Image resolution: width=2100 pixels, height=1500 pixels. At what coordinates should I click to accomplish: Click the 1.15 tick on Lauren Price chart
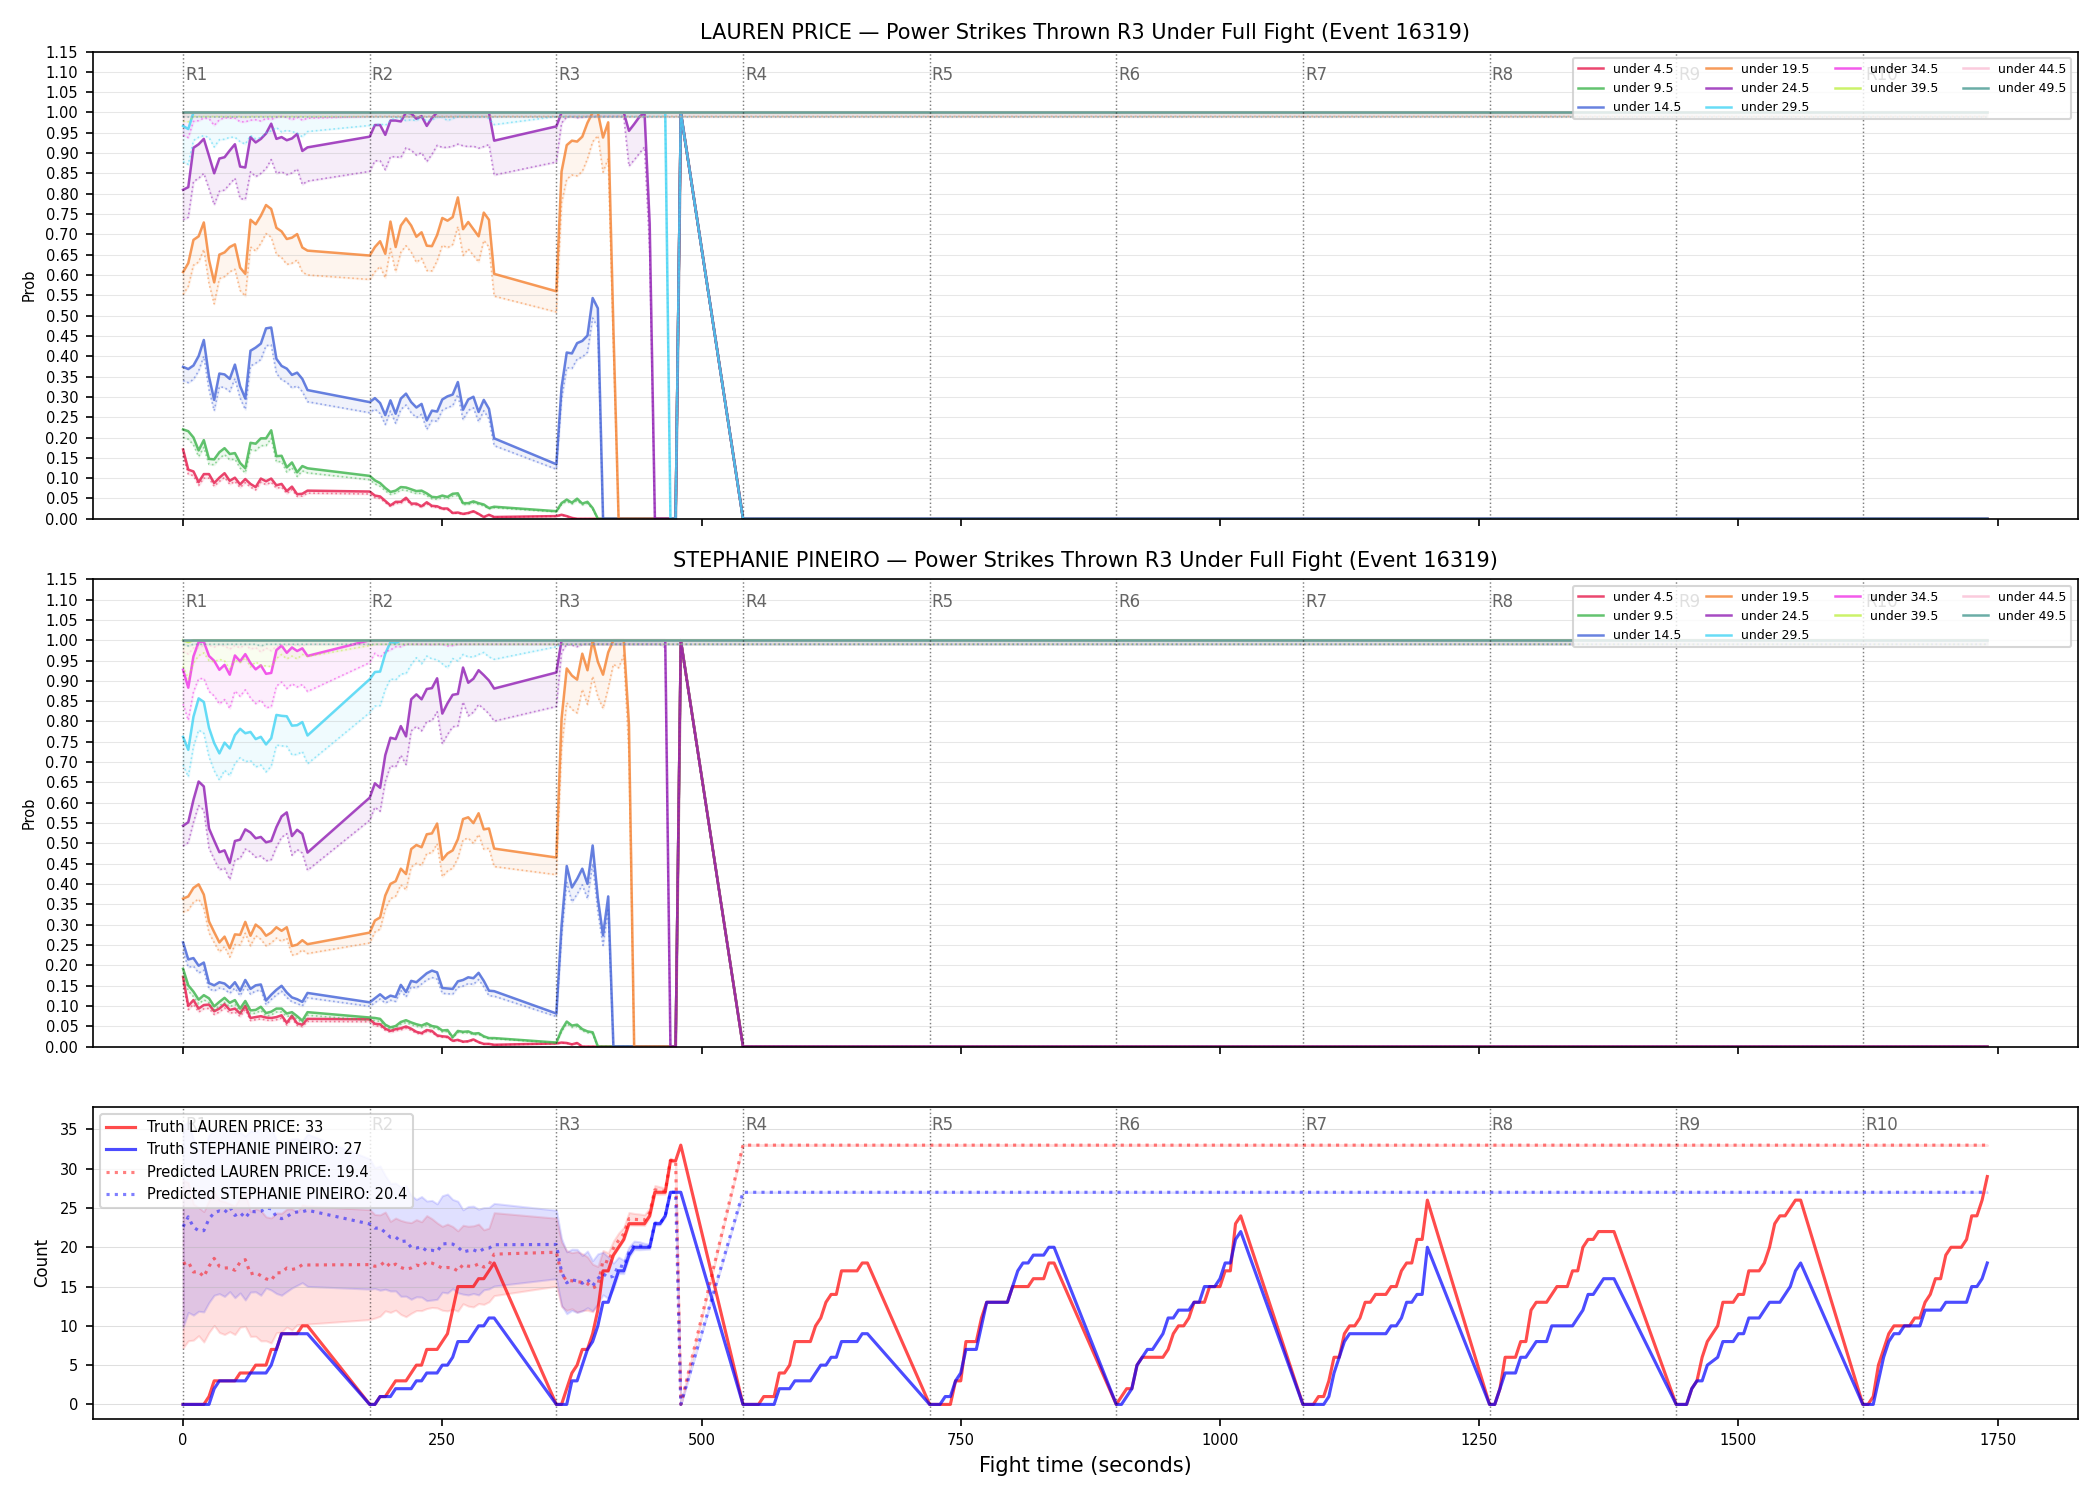pyautogui.click(x=62, y=52)
